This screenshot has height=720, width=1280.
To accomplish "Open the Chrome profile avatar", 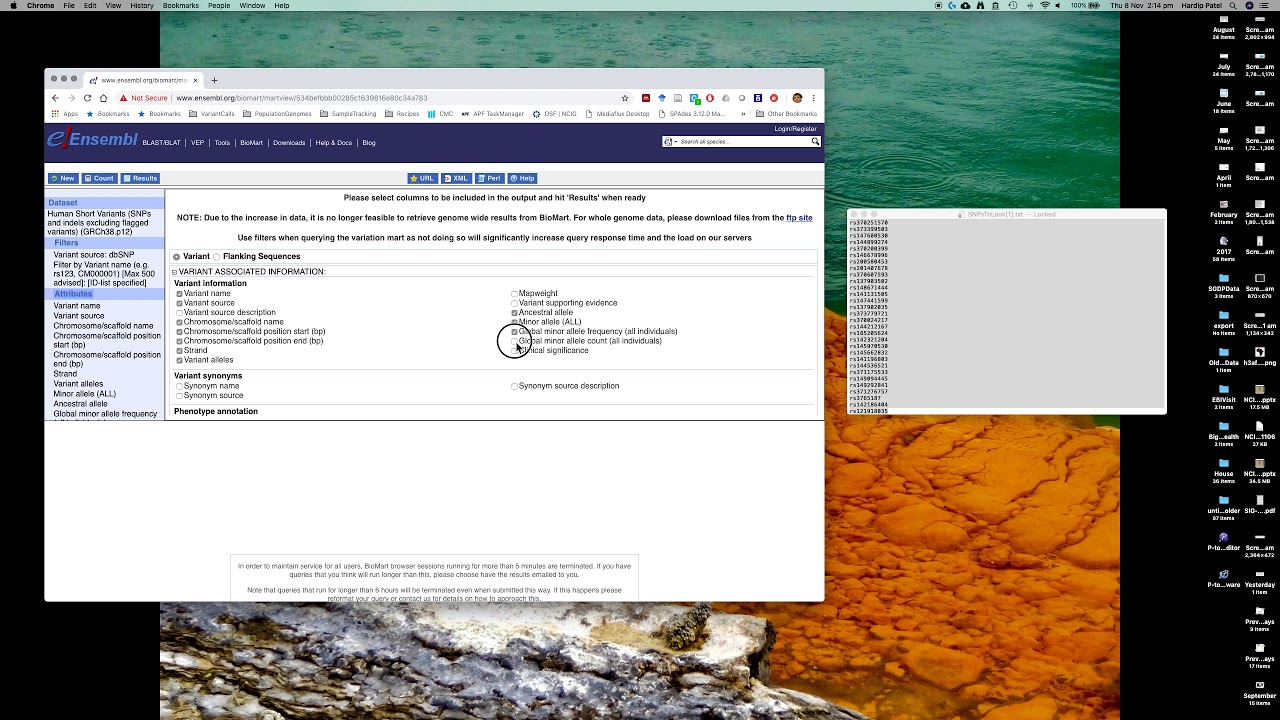I will pyautogui.click(x=797, y=98).
